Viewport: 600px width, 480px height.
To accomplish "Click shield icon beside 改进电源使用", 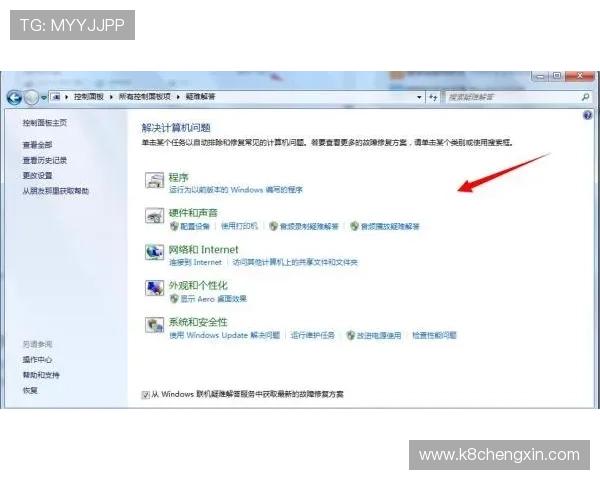I will coord(351,335).
